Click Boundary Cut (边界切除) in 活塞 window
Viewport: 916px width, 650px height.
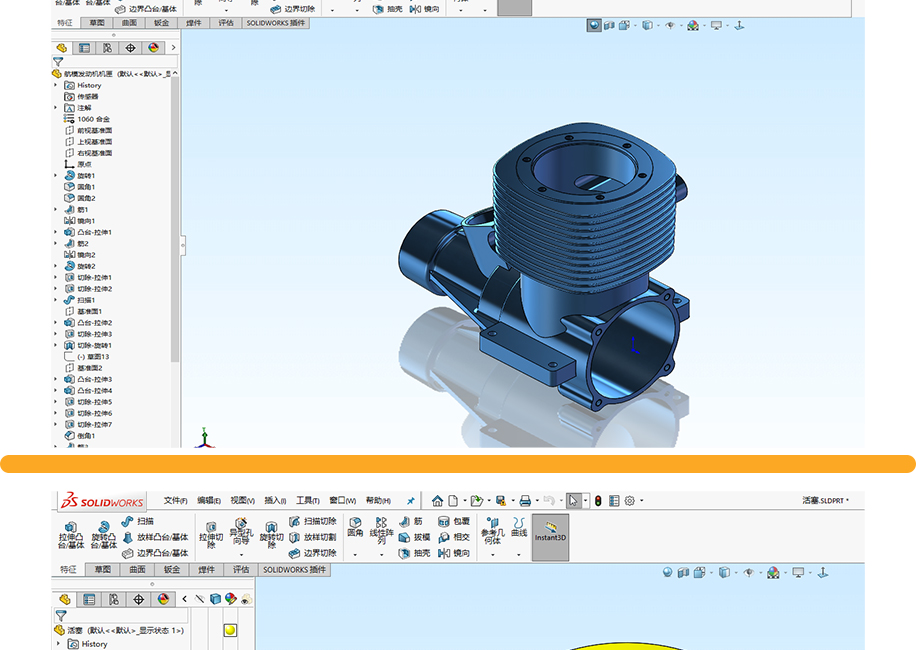pos(313,552)
